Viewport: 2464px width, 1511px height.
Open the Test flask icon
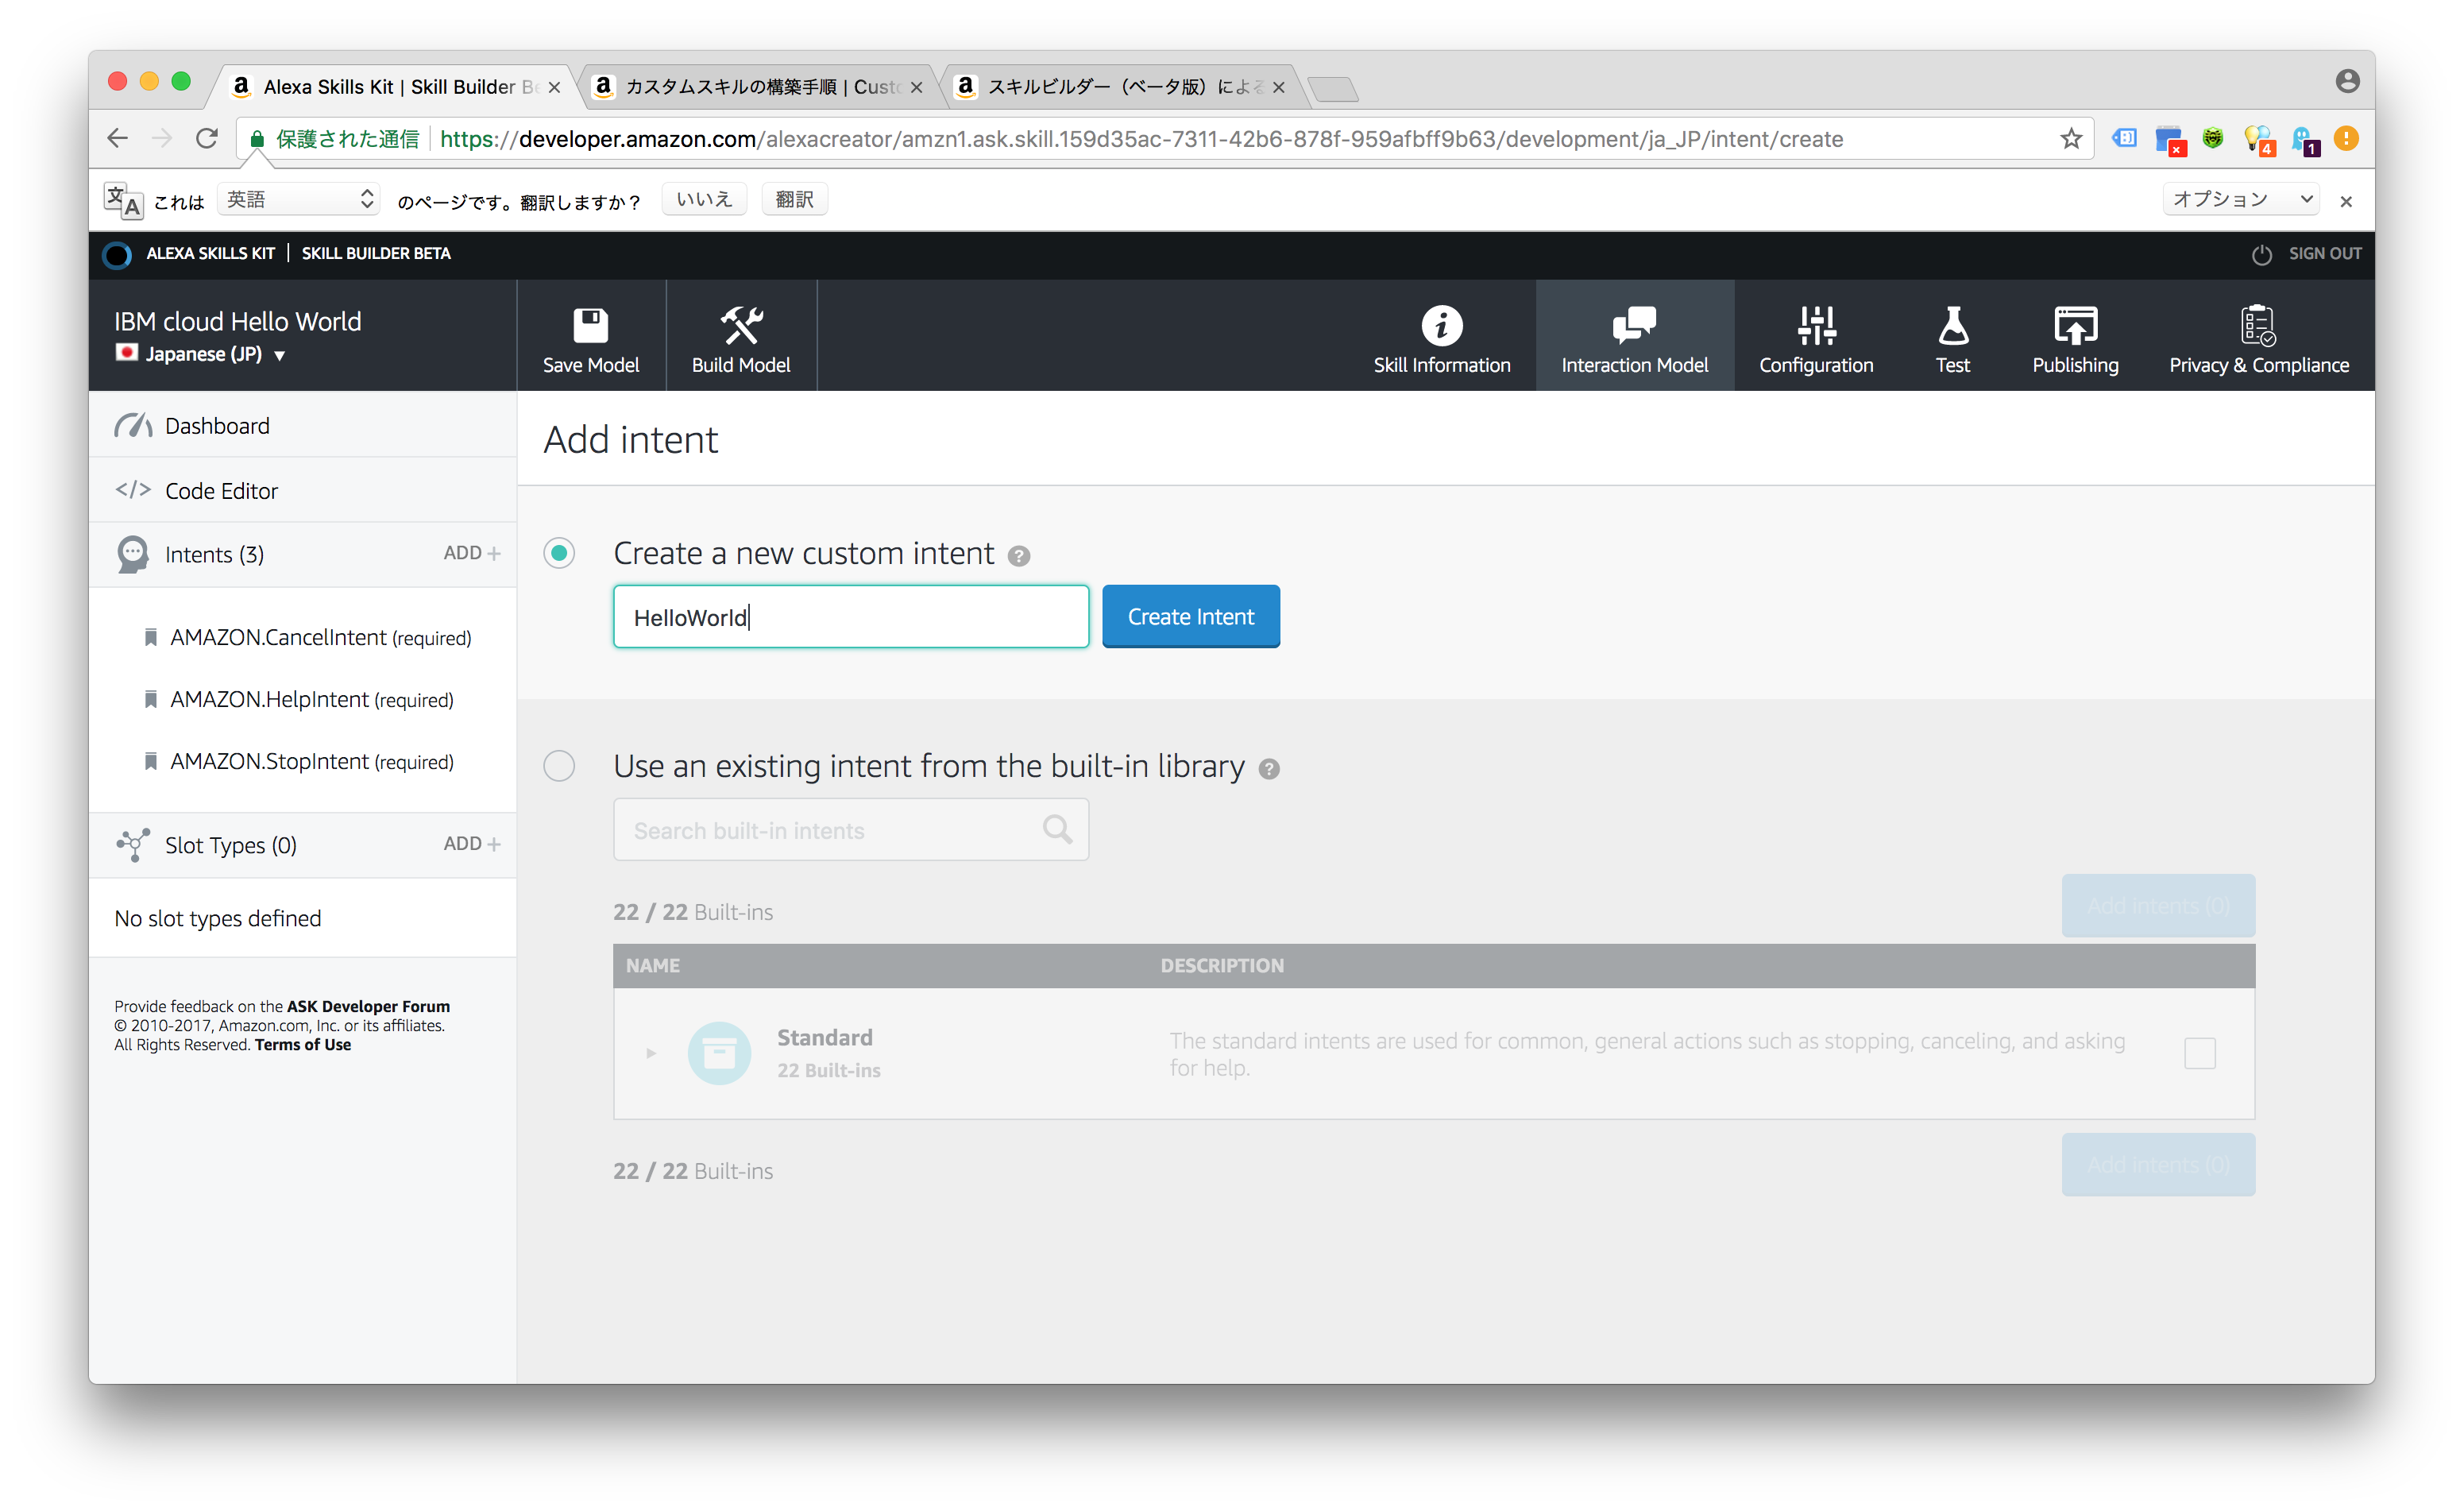1952,325
